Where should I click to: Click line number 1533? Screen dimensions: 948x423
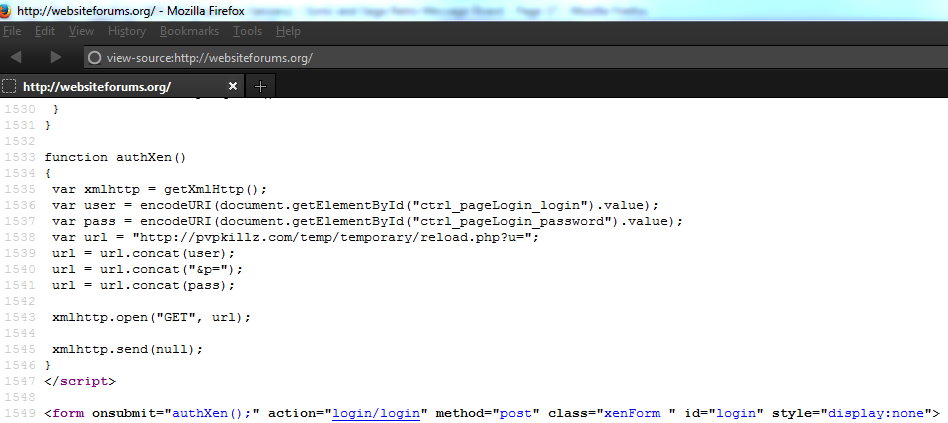[x=21, y=157]
